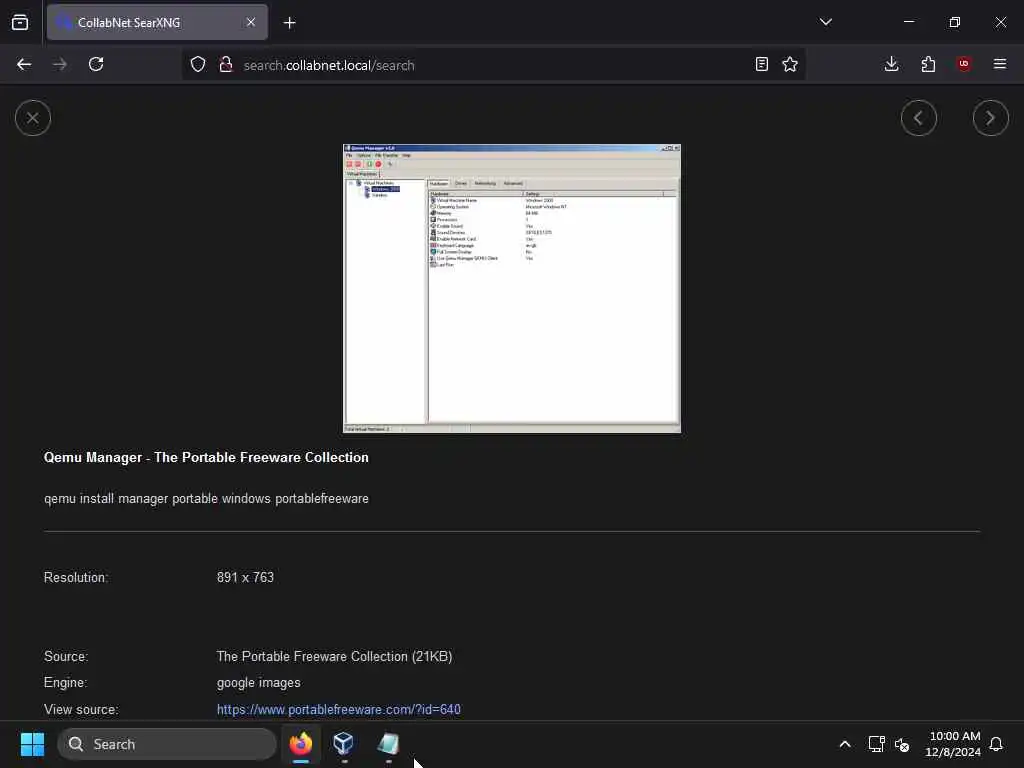Close the image detail overlay

pos(33,118)
